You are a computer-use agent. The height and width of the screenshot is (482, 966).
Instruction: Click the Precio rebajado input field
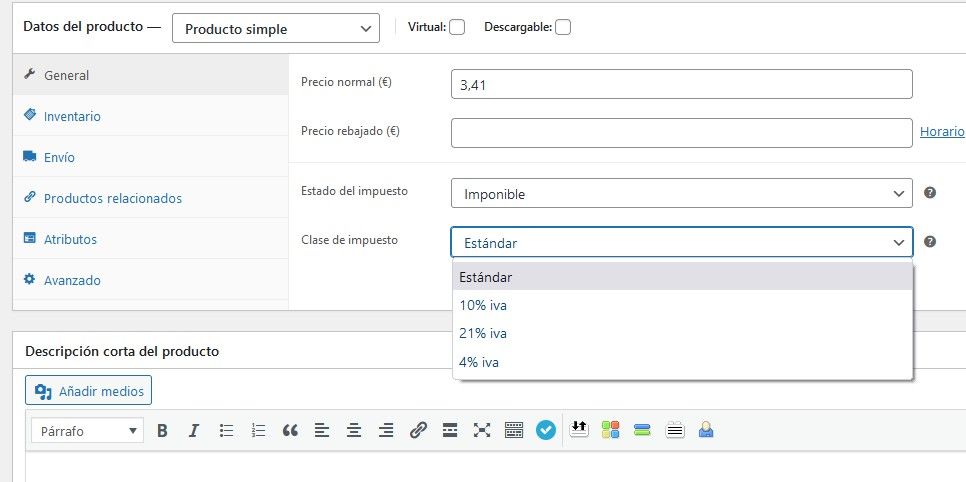tap(681, 133)
